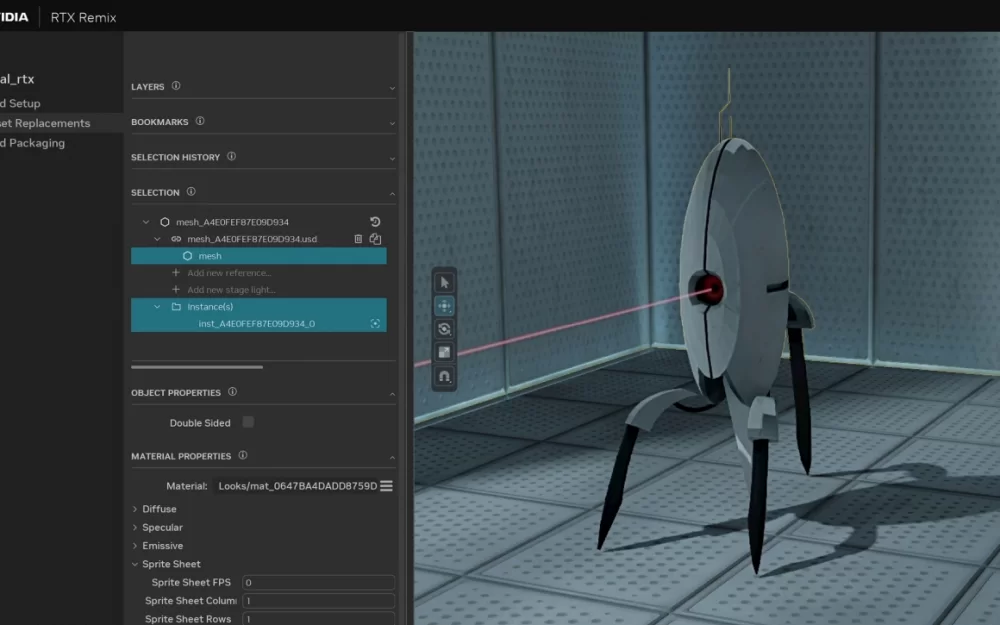Click the Sprite Sheet FPS input field
The image size is (1000, 625).
tap(318, 582)
